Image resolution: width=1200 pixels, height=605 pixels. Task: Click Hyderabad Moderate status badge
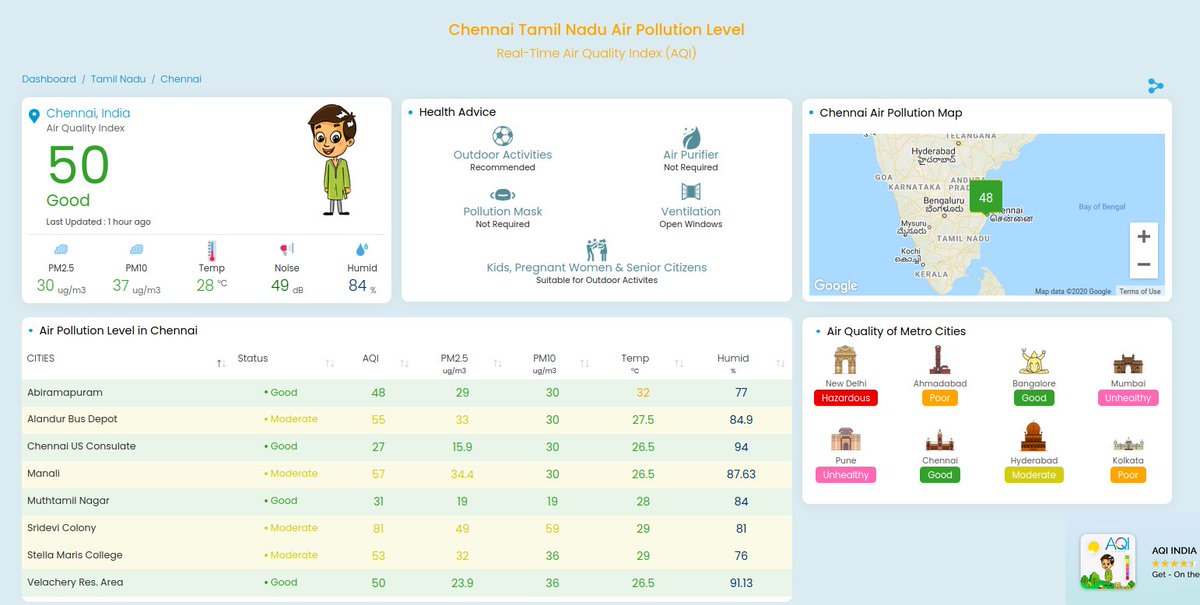(x=1034, y=475)
